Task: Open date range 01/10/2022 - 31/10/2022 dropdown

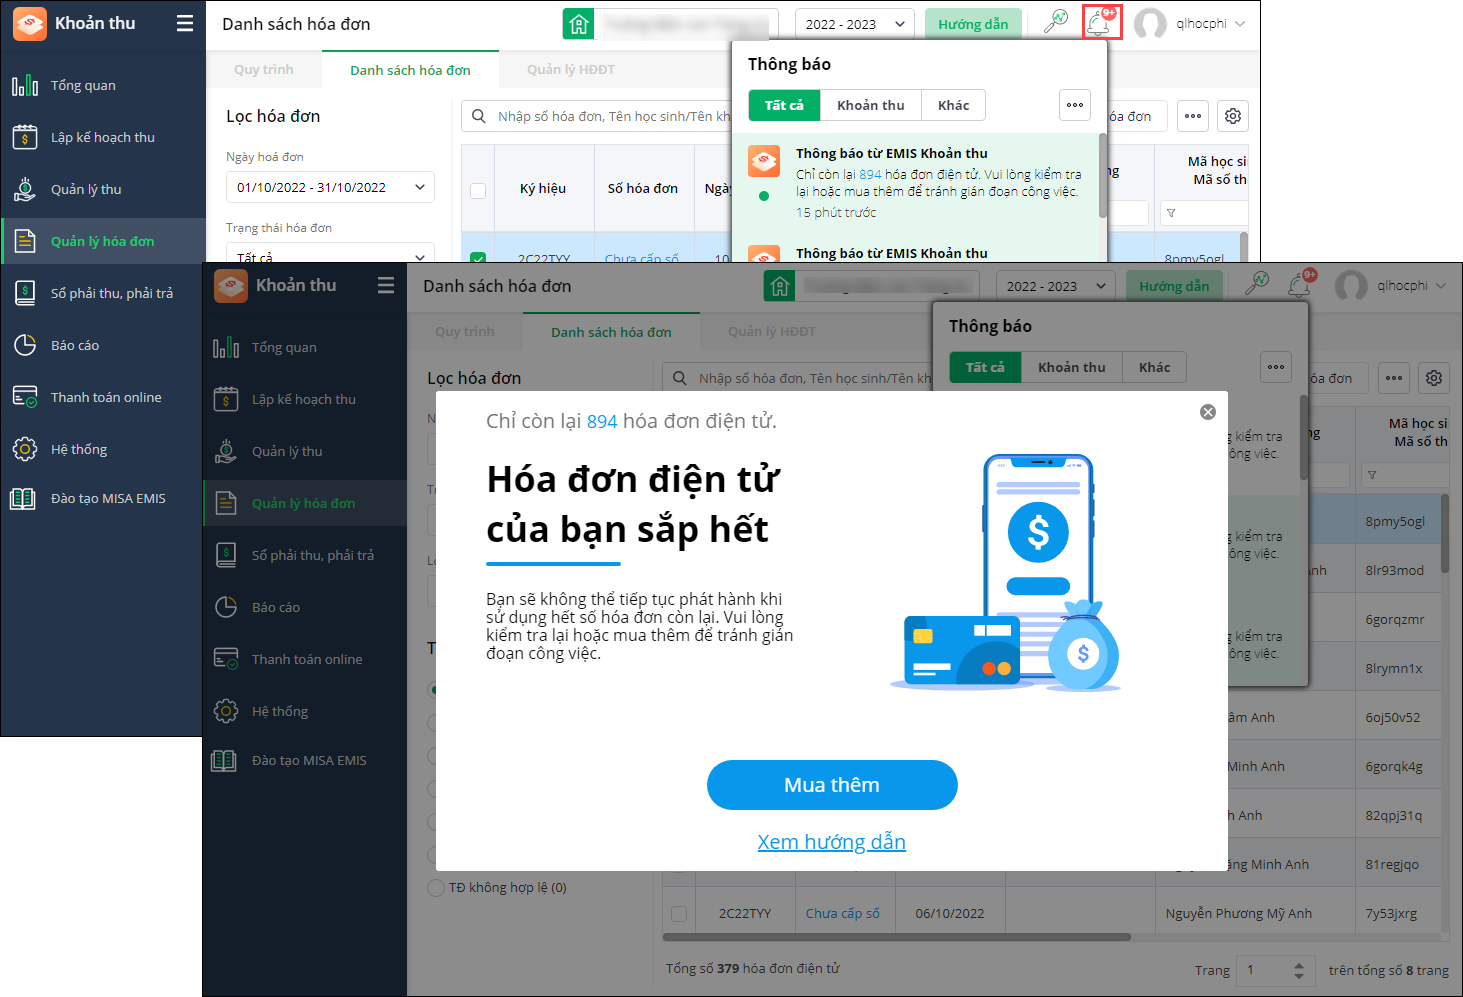Action: 330,187
